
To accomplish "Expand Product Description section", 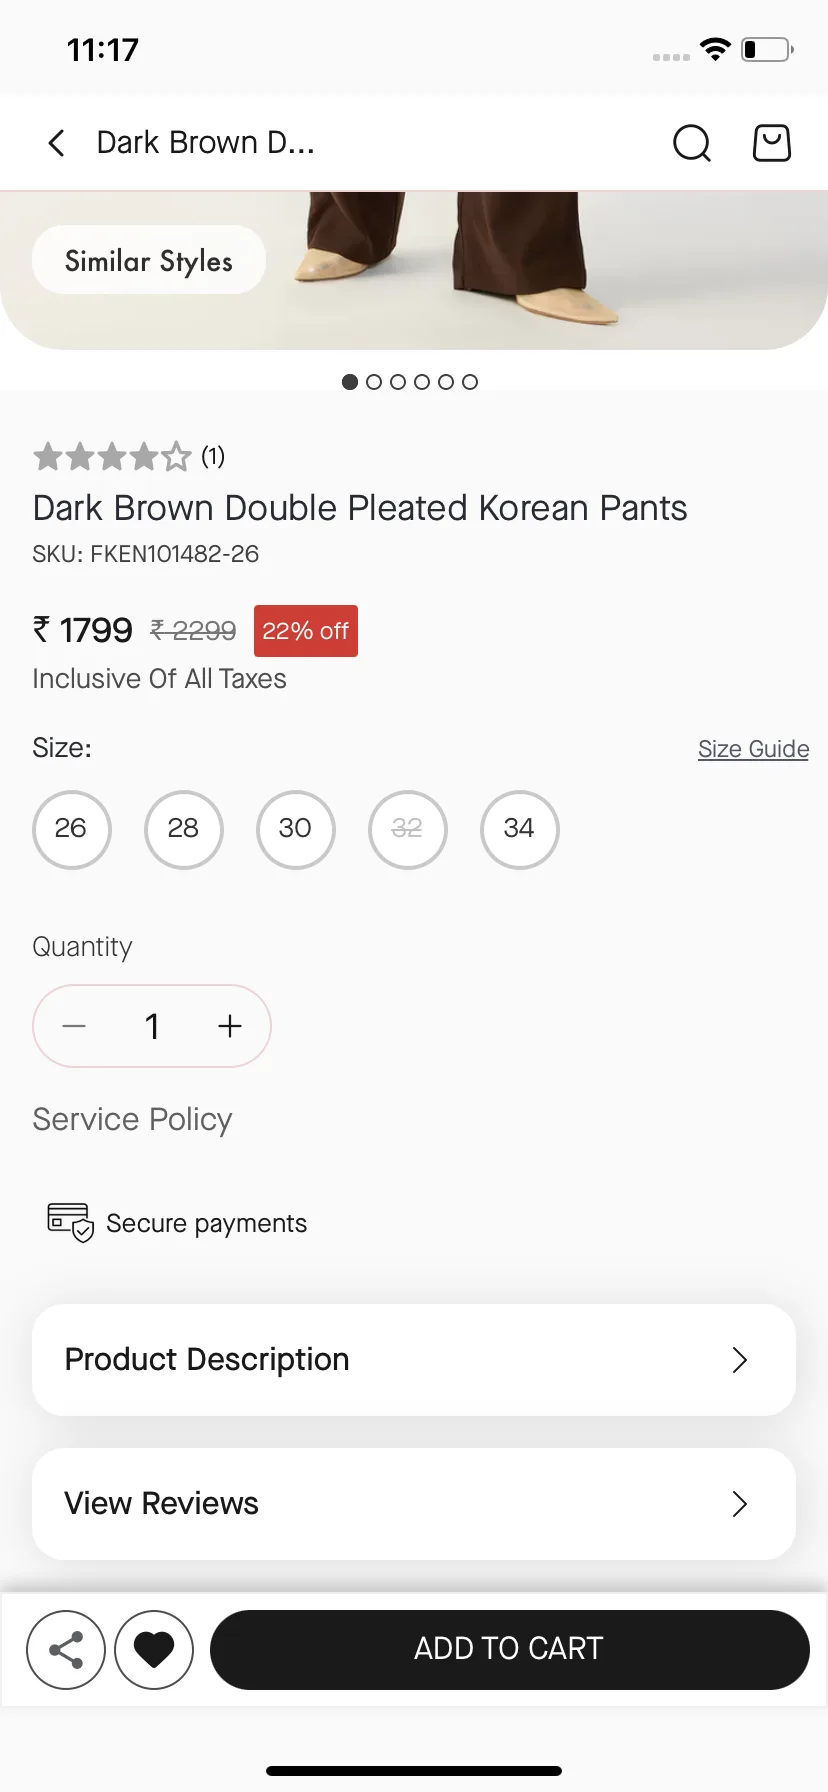I will [x=414, y=1360].
